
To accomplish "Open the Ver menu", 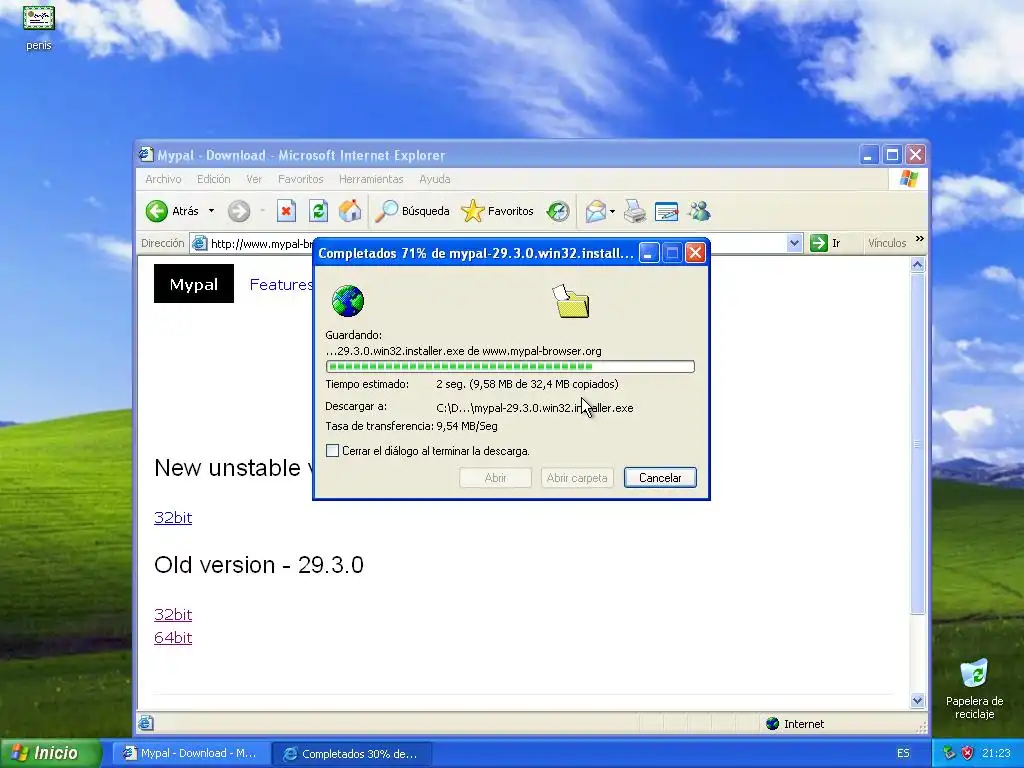I will (x=254, y=179).
